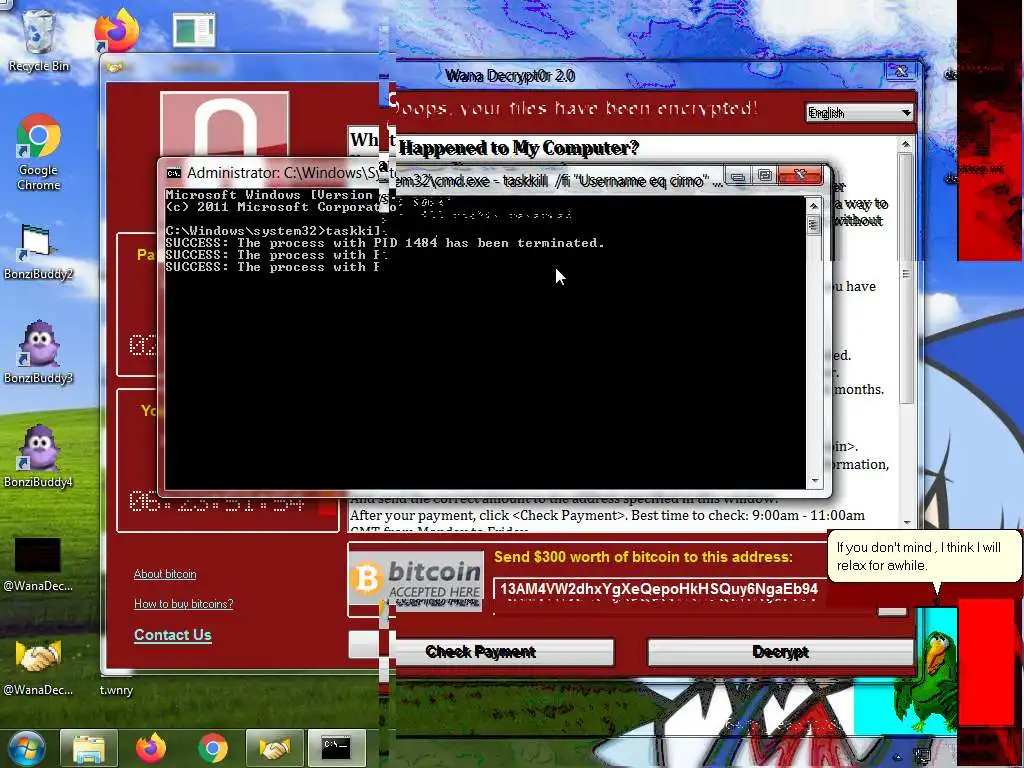Click the Wana Decryptor text scrollbar down arrow

click(906, 522)
